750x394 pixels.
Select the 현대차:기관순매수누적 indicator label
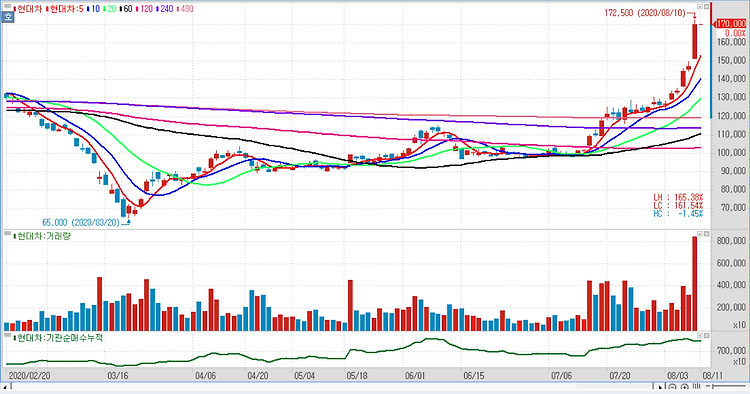pyautogui.click(x=58, y=338)
